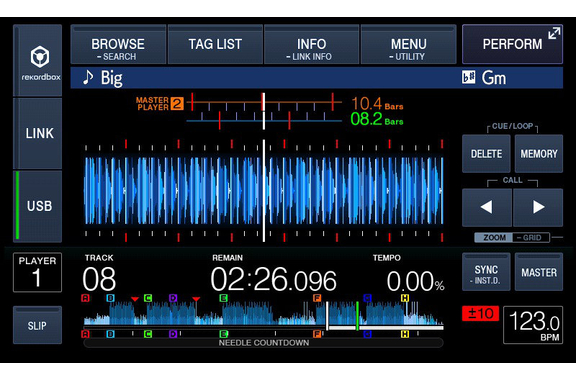Image resolution: width=576 pixels, height=380 pixels.
Task: Open the BROWSE - SEARCH tab
Action: [x=118, y=44]
